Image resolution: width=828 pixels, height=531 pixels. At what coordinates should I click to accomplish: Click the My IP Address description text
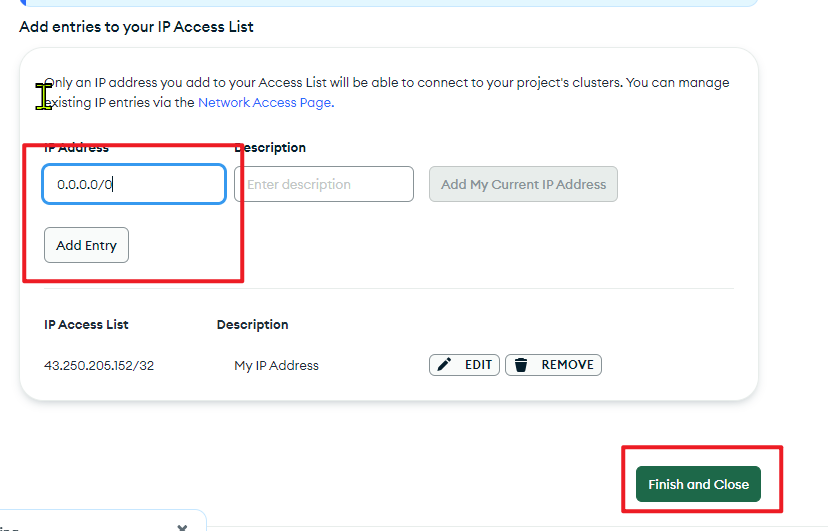[x=276, y=365]
